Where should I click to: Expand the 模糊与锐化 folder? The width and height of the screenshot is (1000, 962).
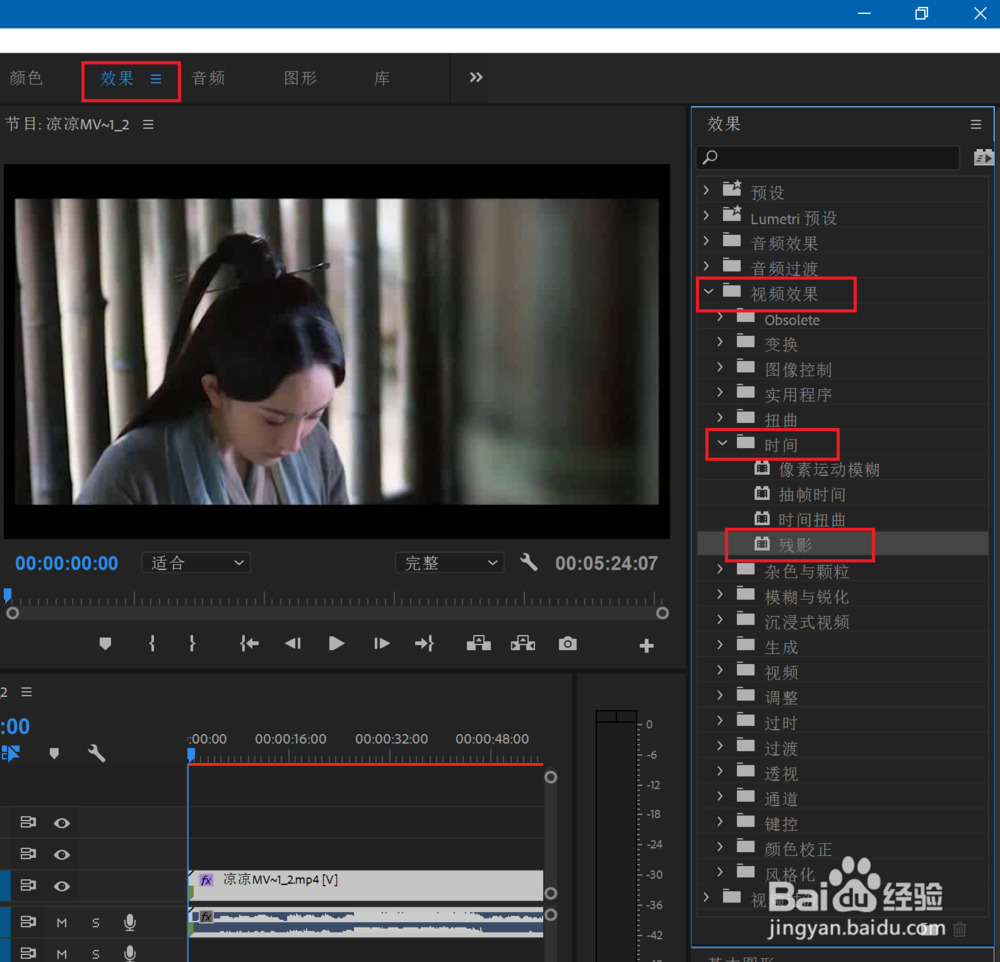click(x=720, y=594)
